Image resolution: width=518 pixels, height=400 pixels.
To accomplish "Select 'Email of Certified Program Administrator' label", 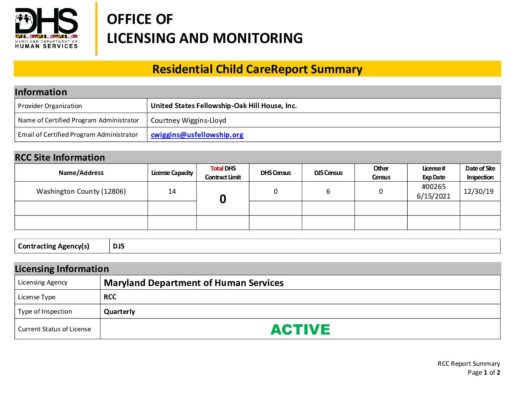I will tap(78, 134).
